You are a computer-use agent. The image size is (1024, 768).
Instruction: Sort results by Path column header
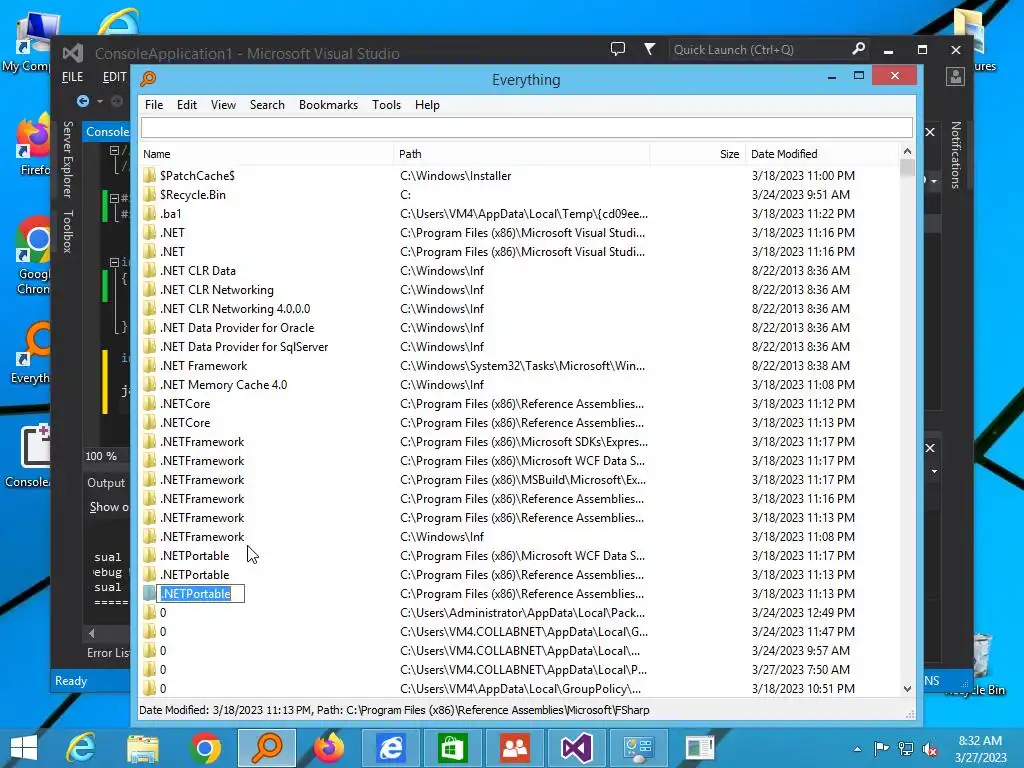click(x=522, y=154)
